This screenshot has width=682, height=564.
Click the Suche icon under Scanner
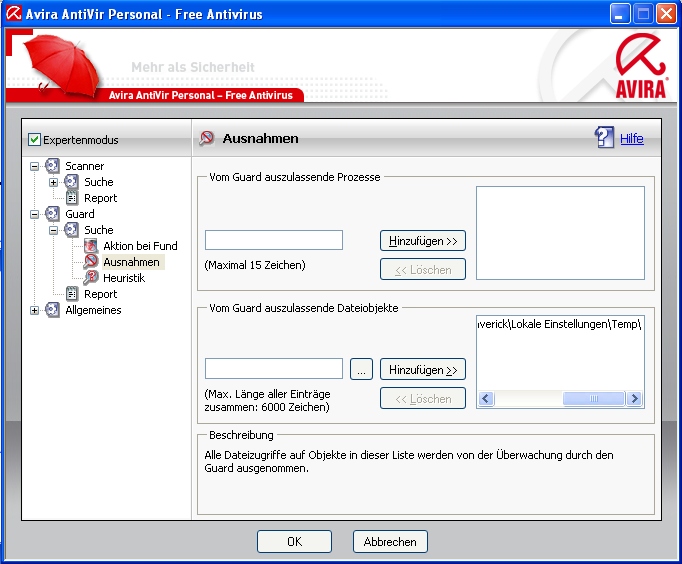[x=71, y=182]
